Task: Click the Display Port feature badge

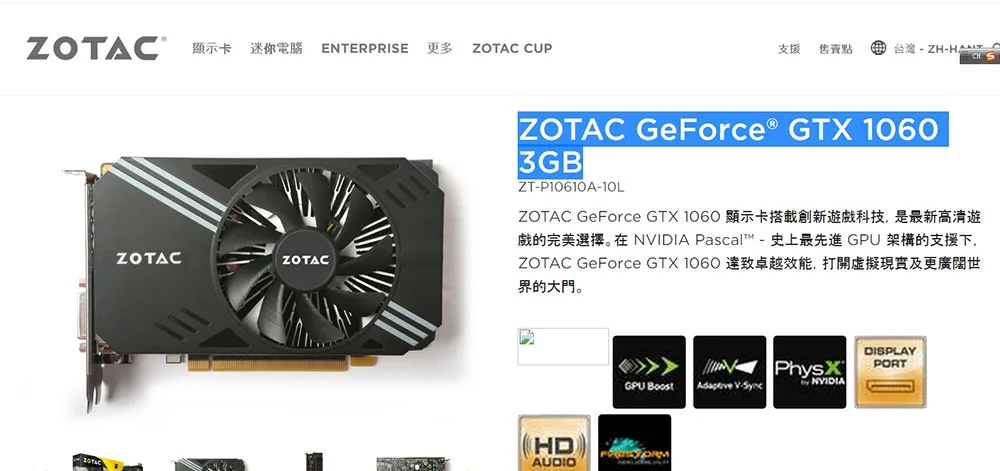Action: pyautogui.click(x=890, y=372)
